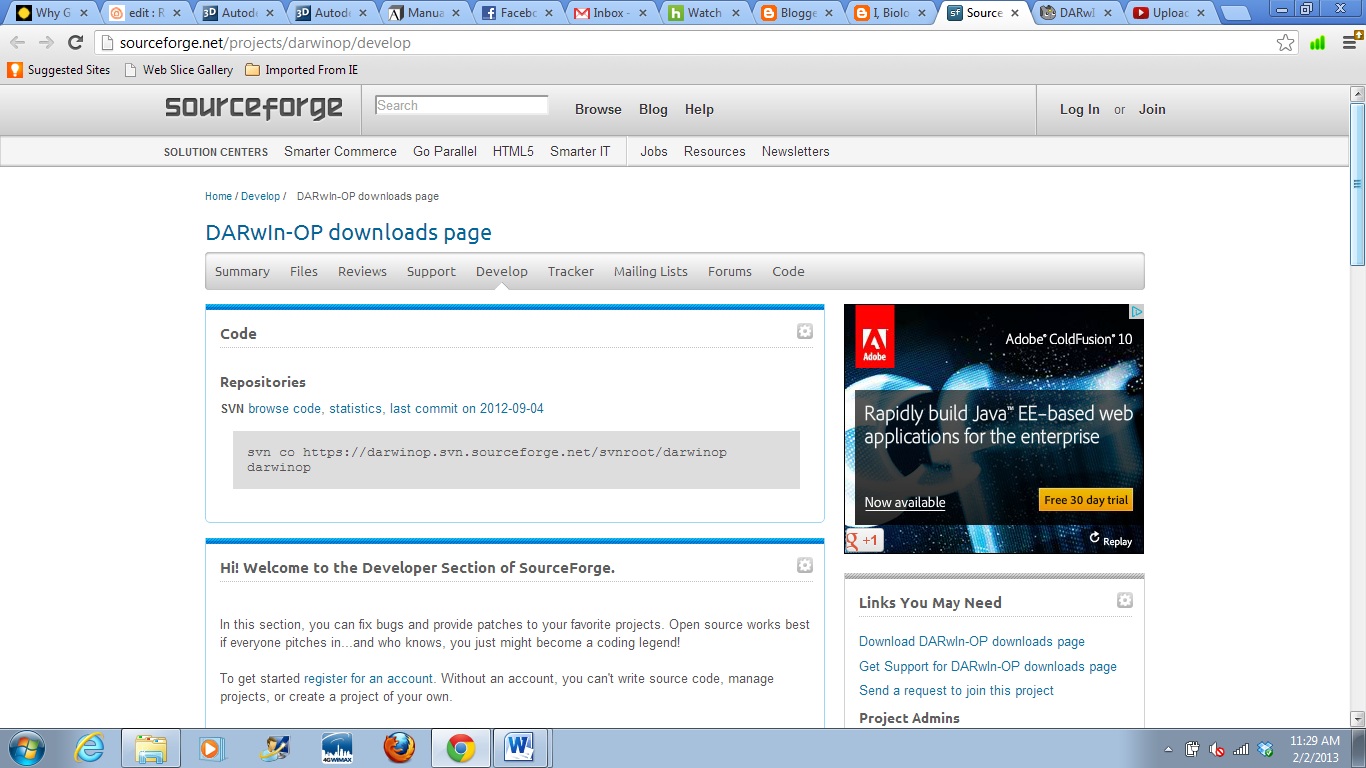Click the Log In link
This screenshot has width=1366, height=768.
(x=1080, y=109)
